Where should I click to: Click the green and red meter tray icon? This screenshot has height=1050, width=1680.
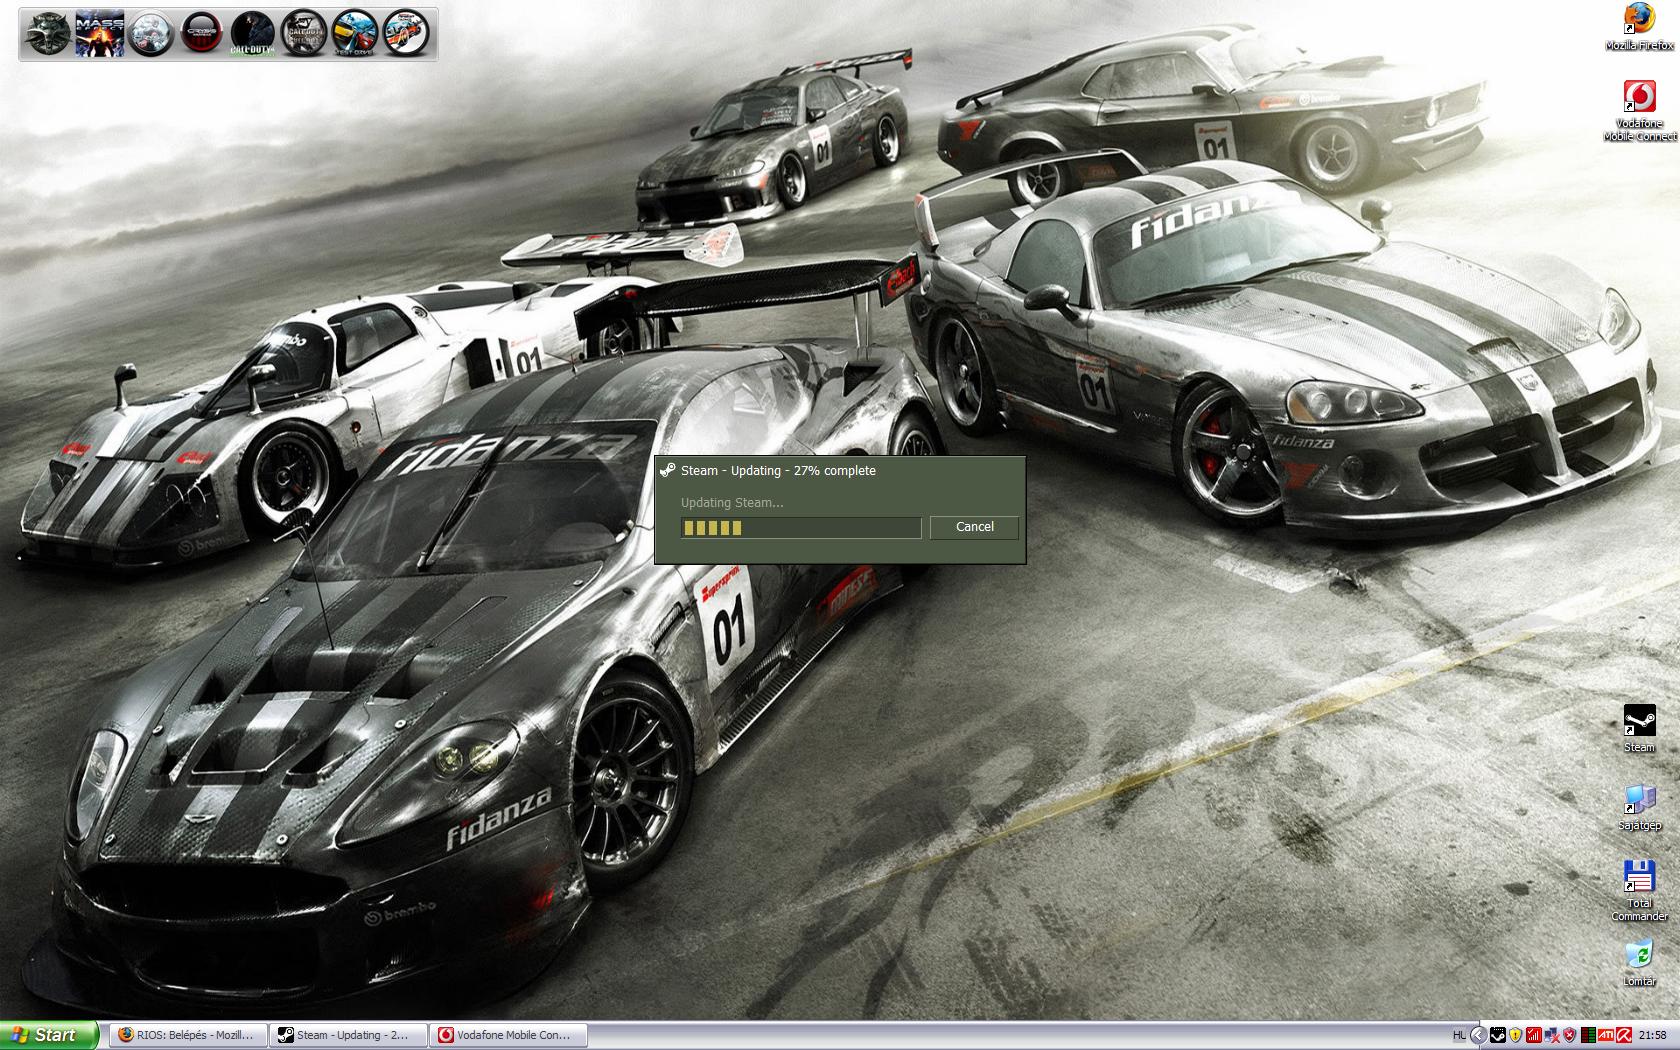(1588, 1035)
